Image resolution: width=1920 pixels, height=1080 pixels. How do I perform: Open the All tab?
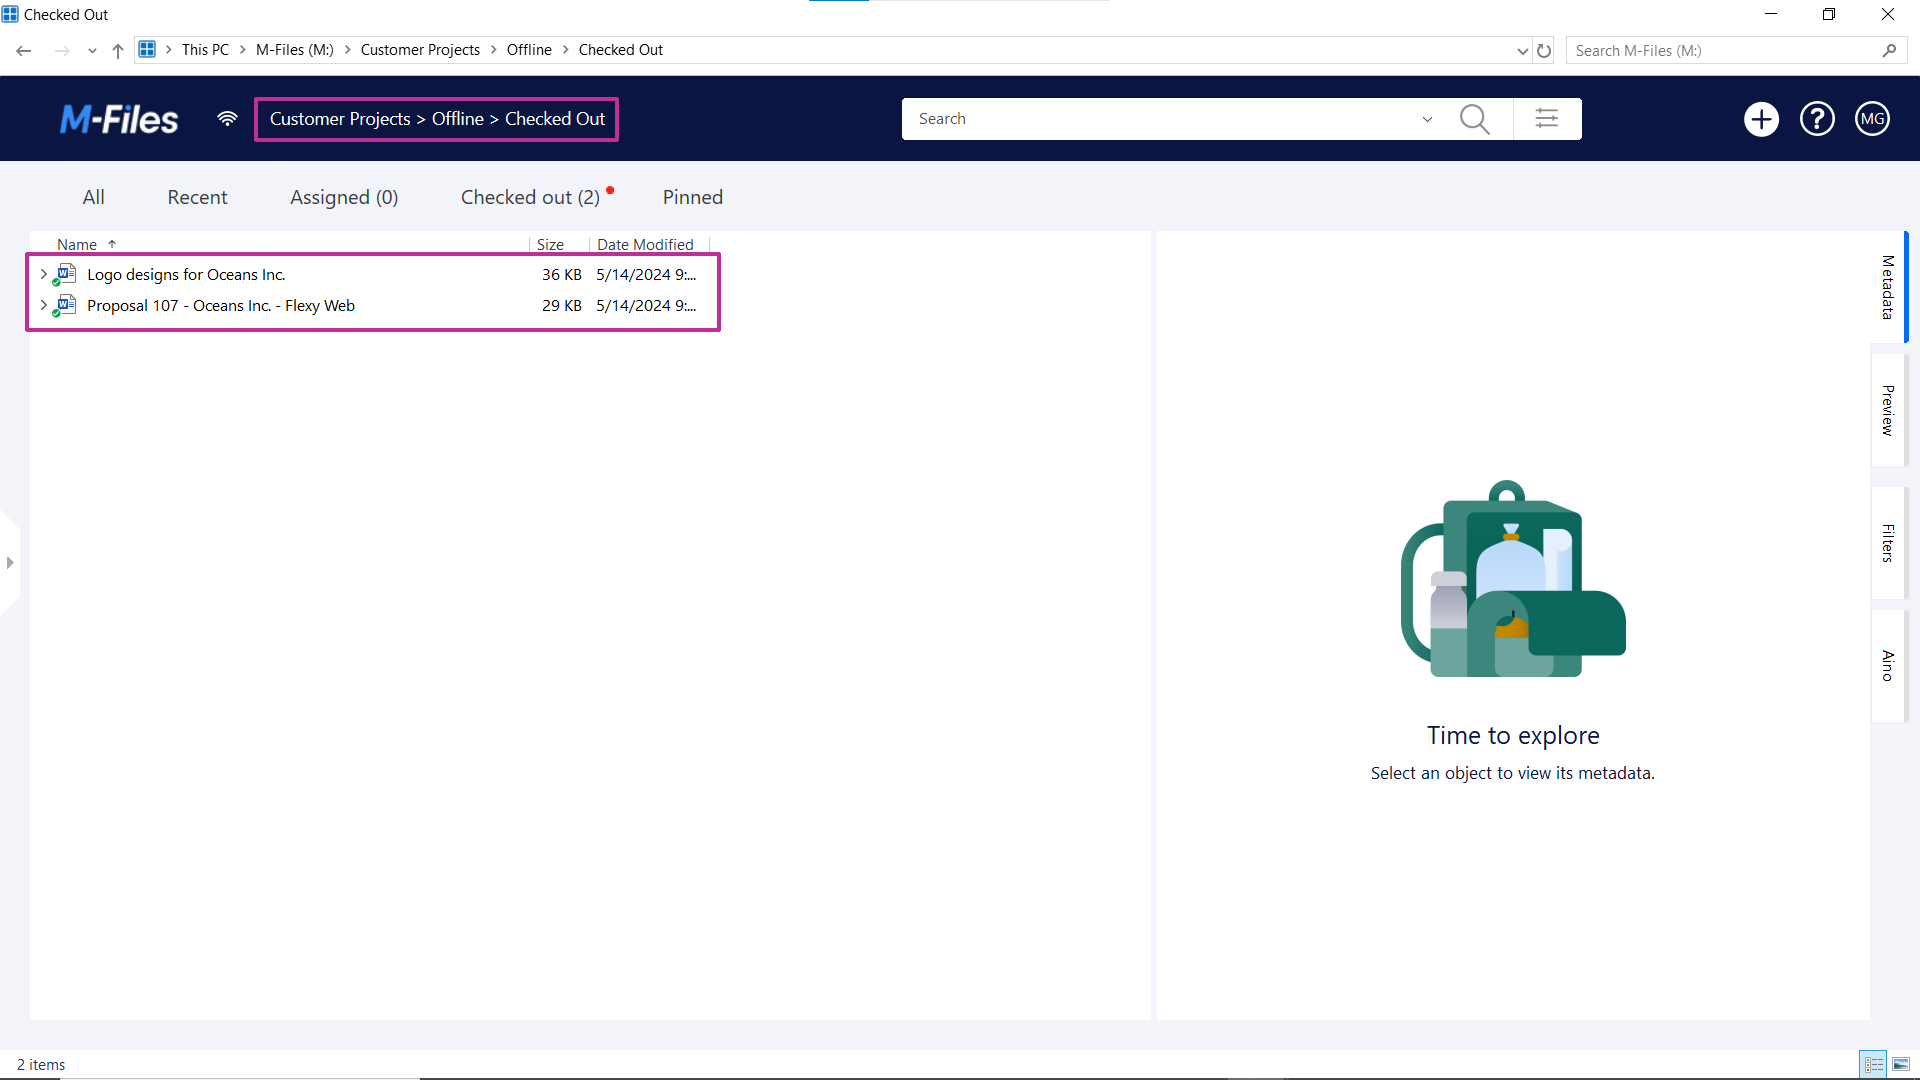point(93,197)
